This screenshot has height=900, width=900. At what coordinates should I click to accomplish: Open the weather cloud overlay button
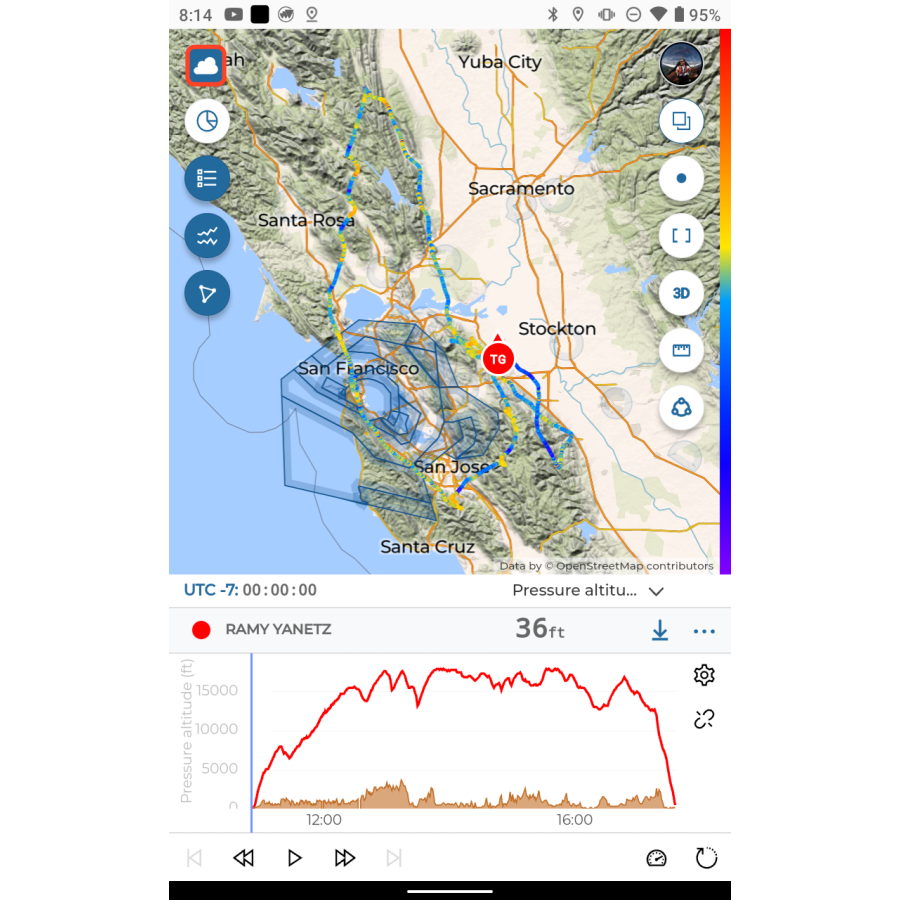pos(206,66)
